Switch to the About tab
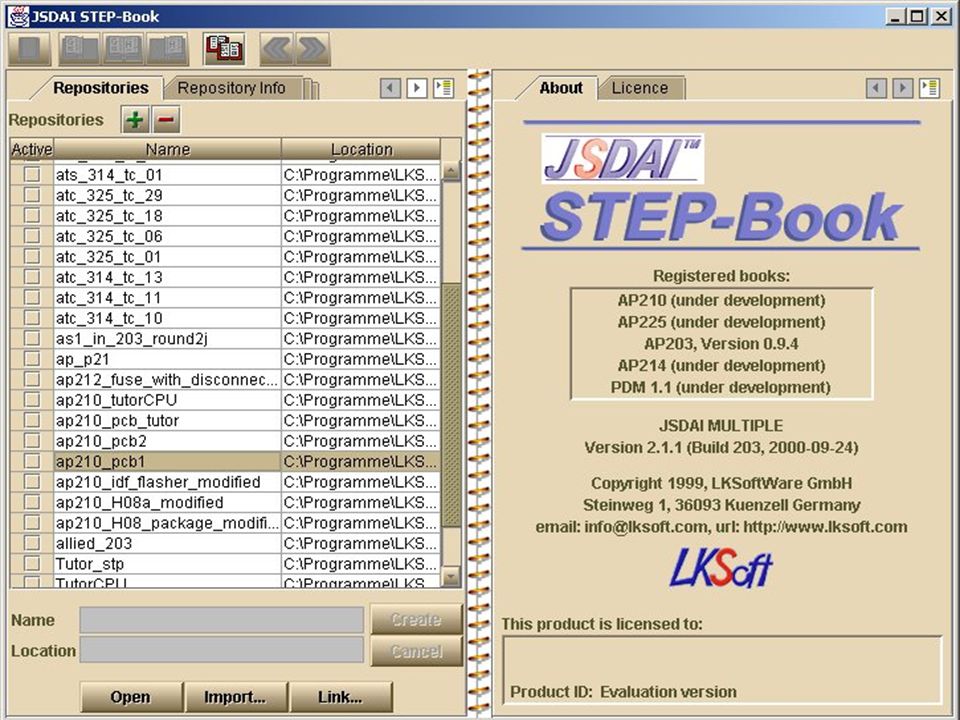 coord(561,88)
